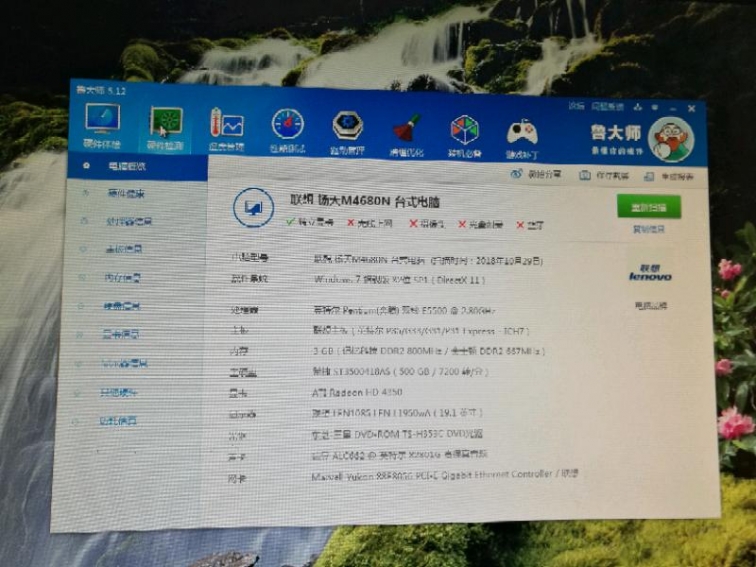
Task: Open 其他硬件 sidebar page
Action: coord(119,393)
